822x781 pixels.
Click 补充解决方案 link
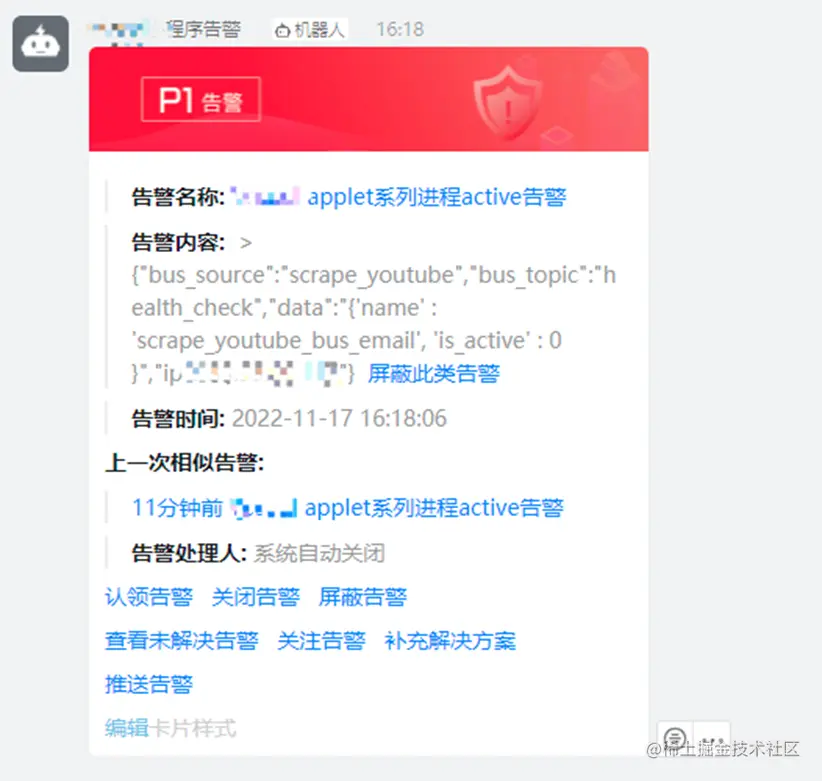[x=450, y=641]
